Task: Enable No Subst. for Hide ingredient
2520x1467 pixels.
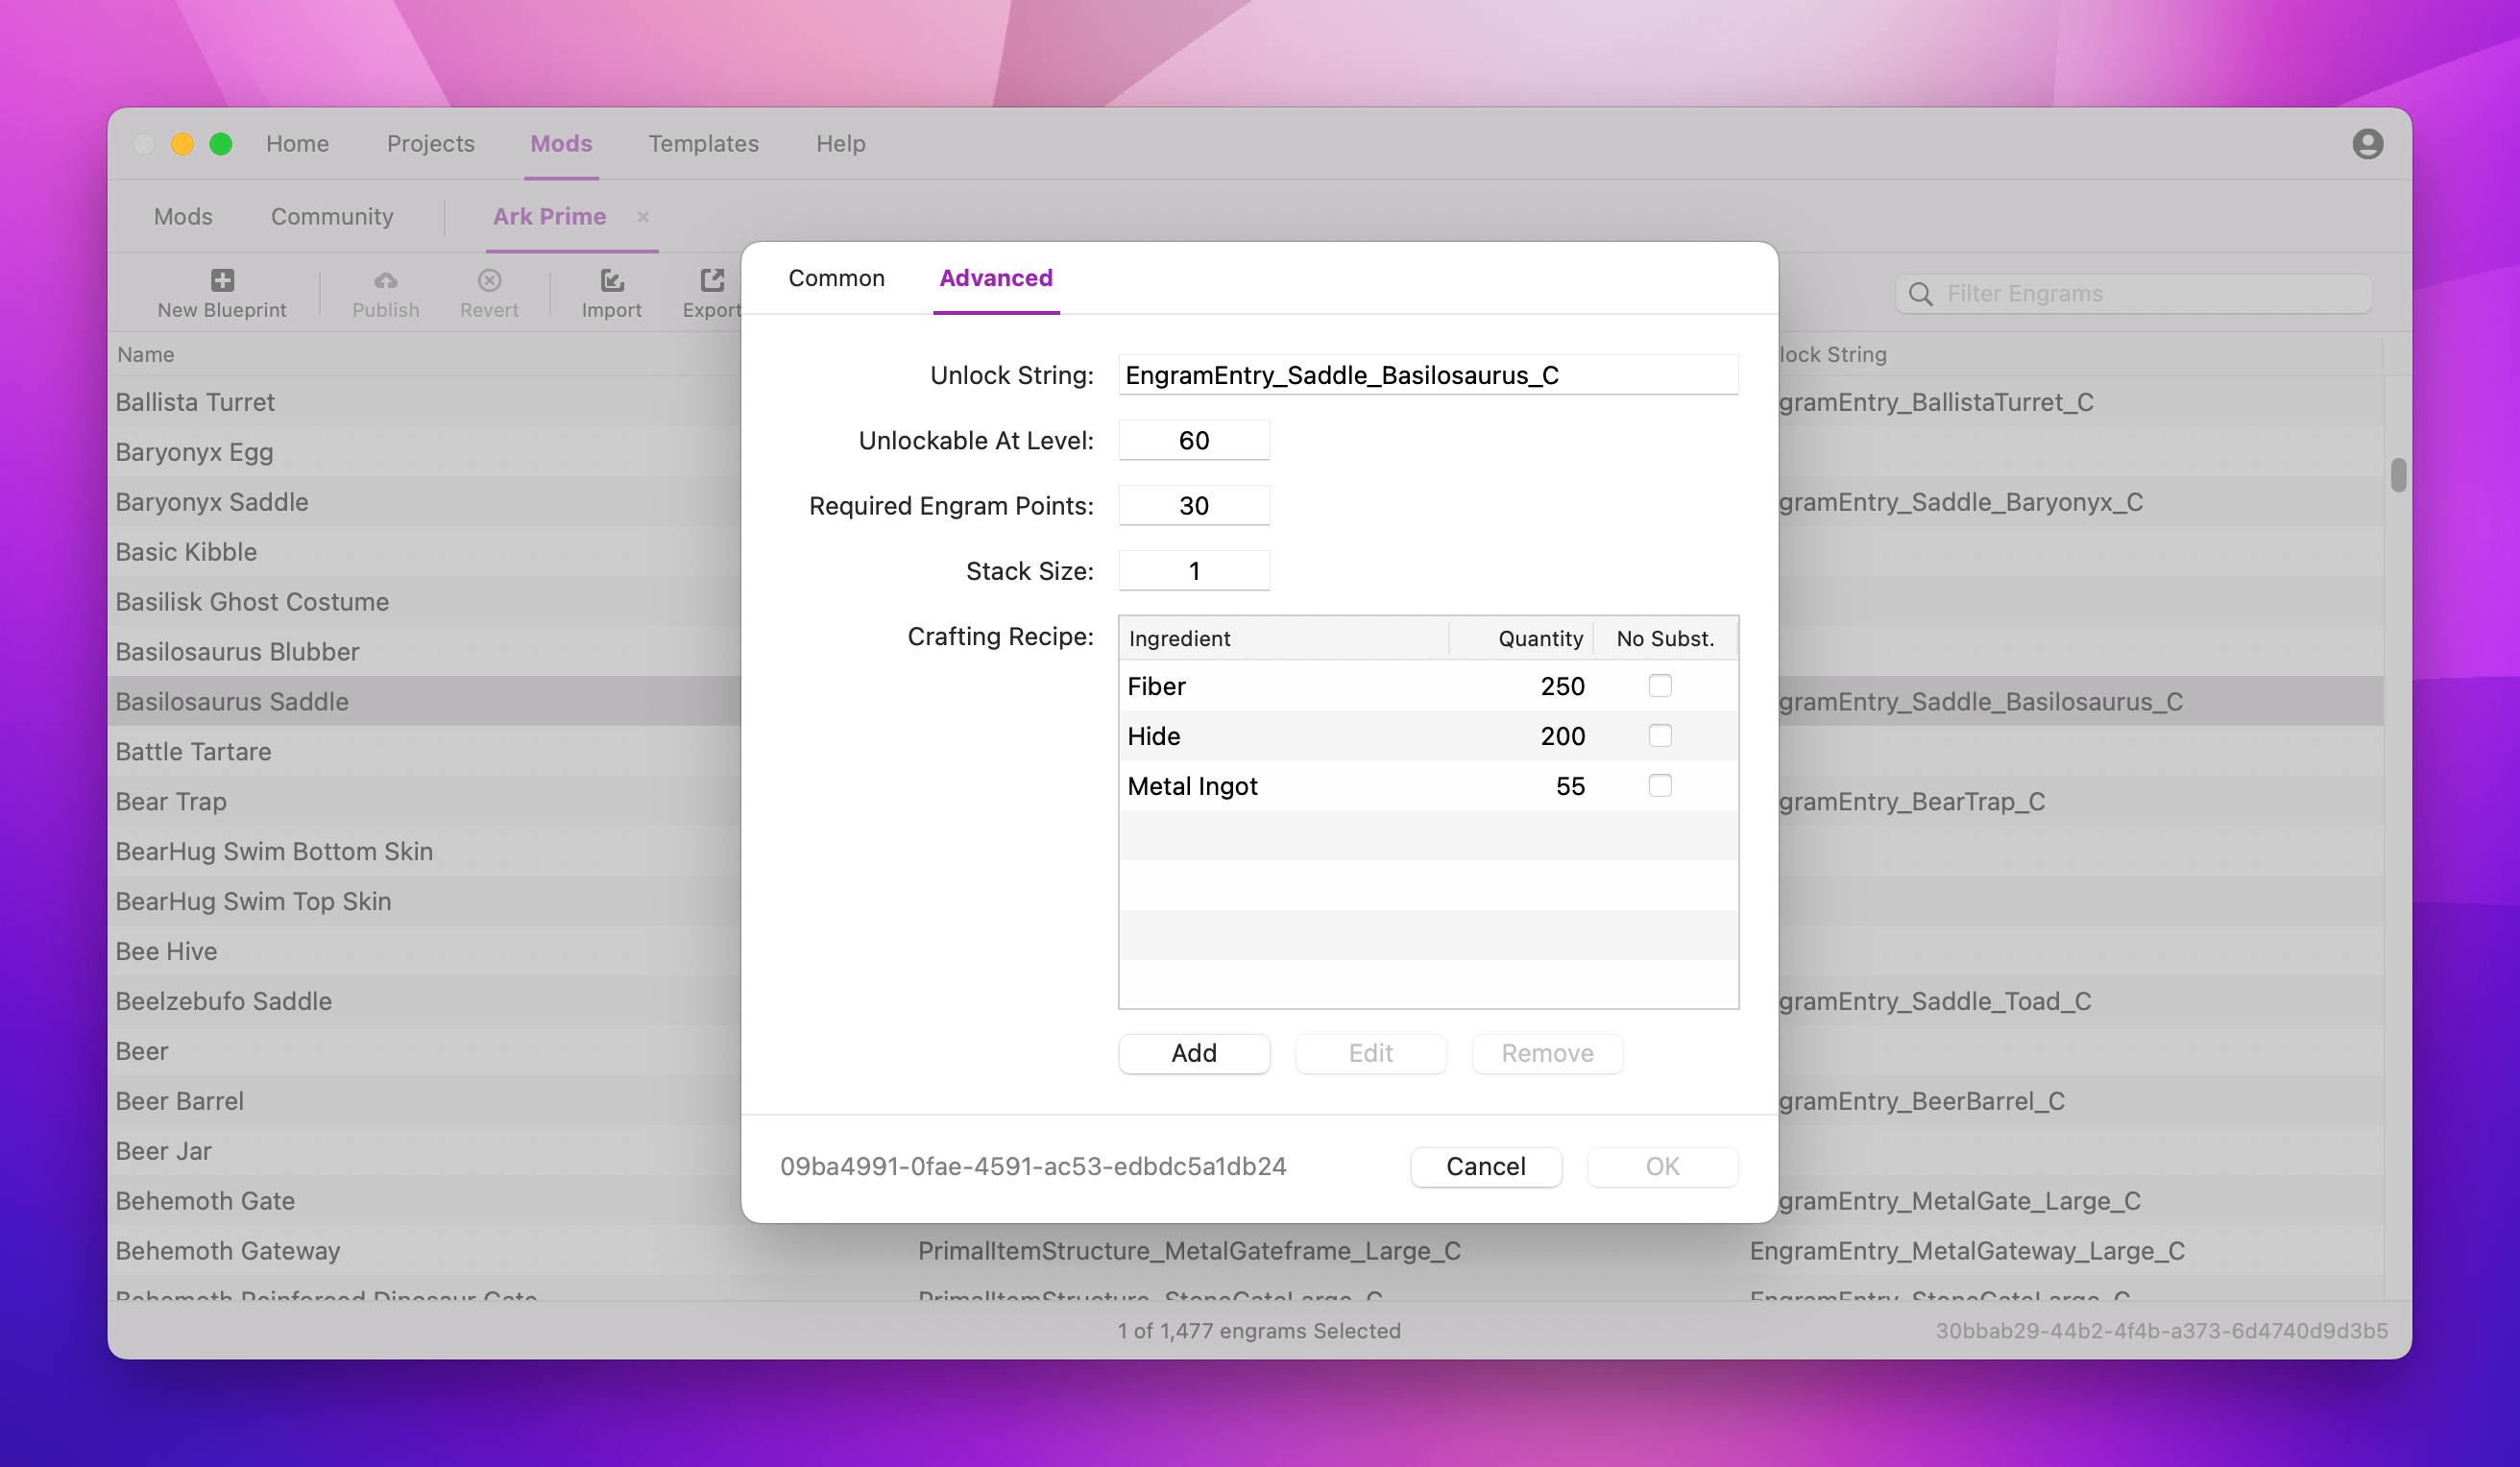Action: pyautogui.click(x=1660, y=736)
